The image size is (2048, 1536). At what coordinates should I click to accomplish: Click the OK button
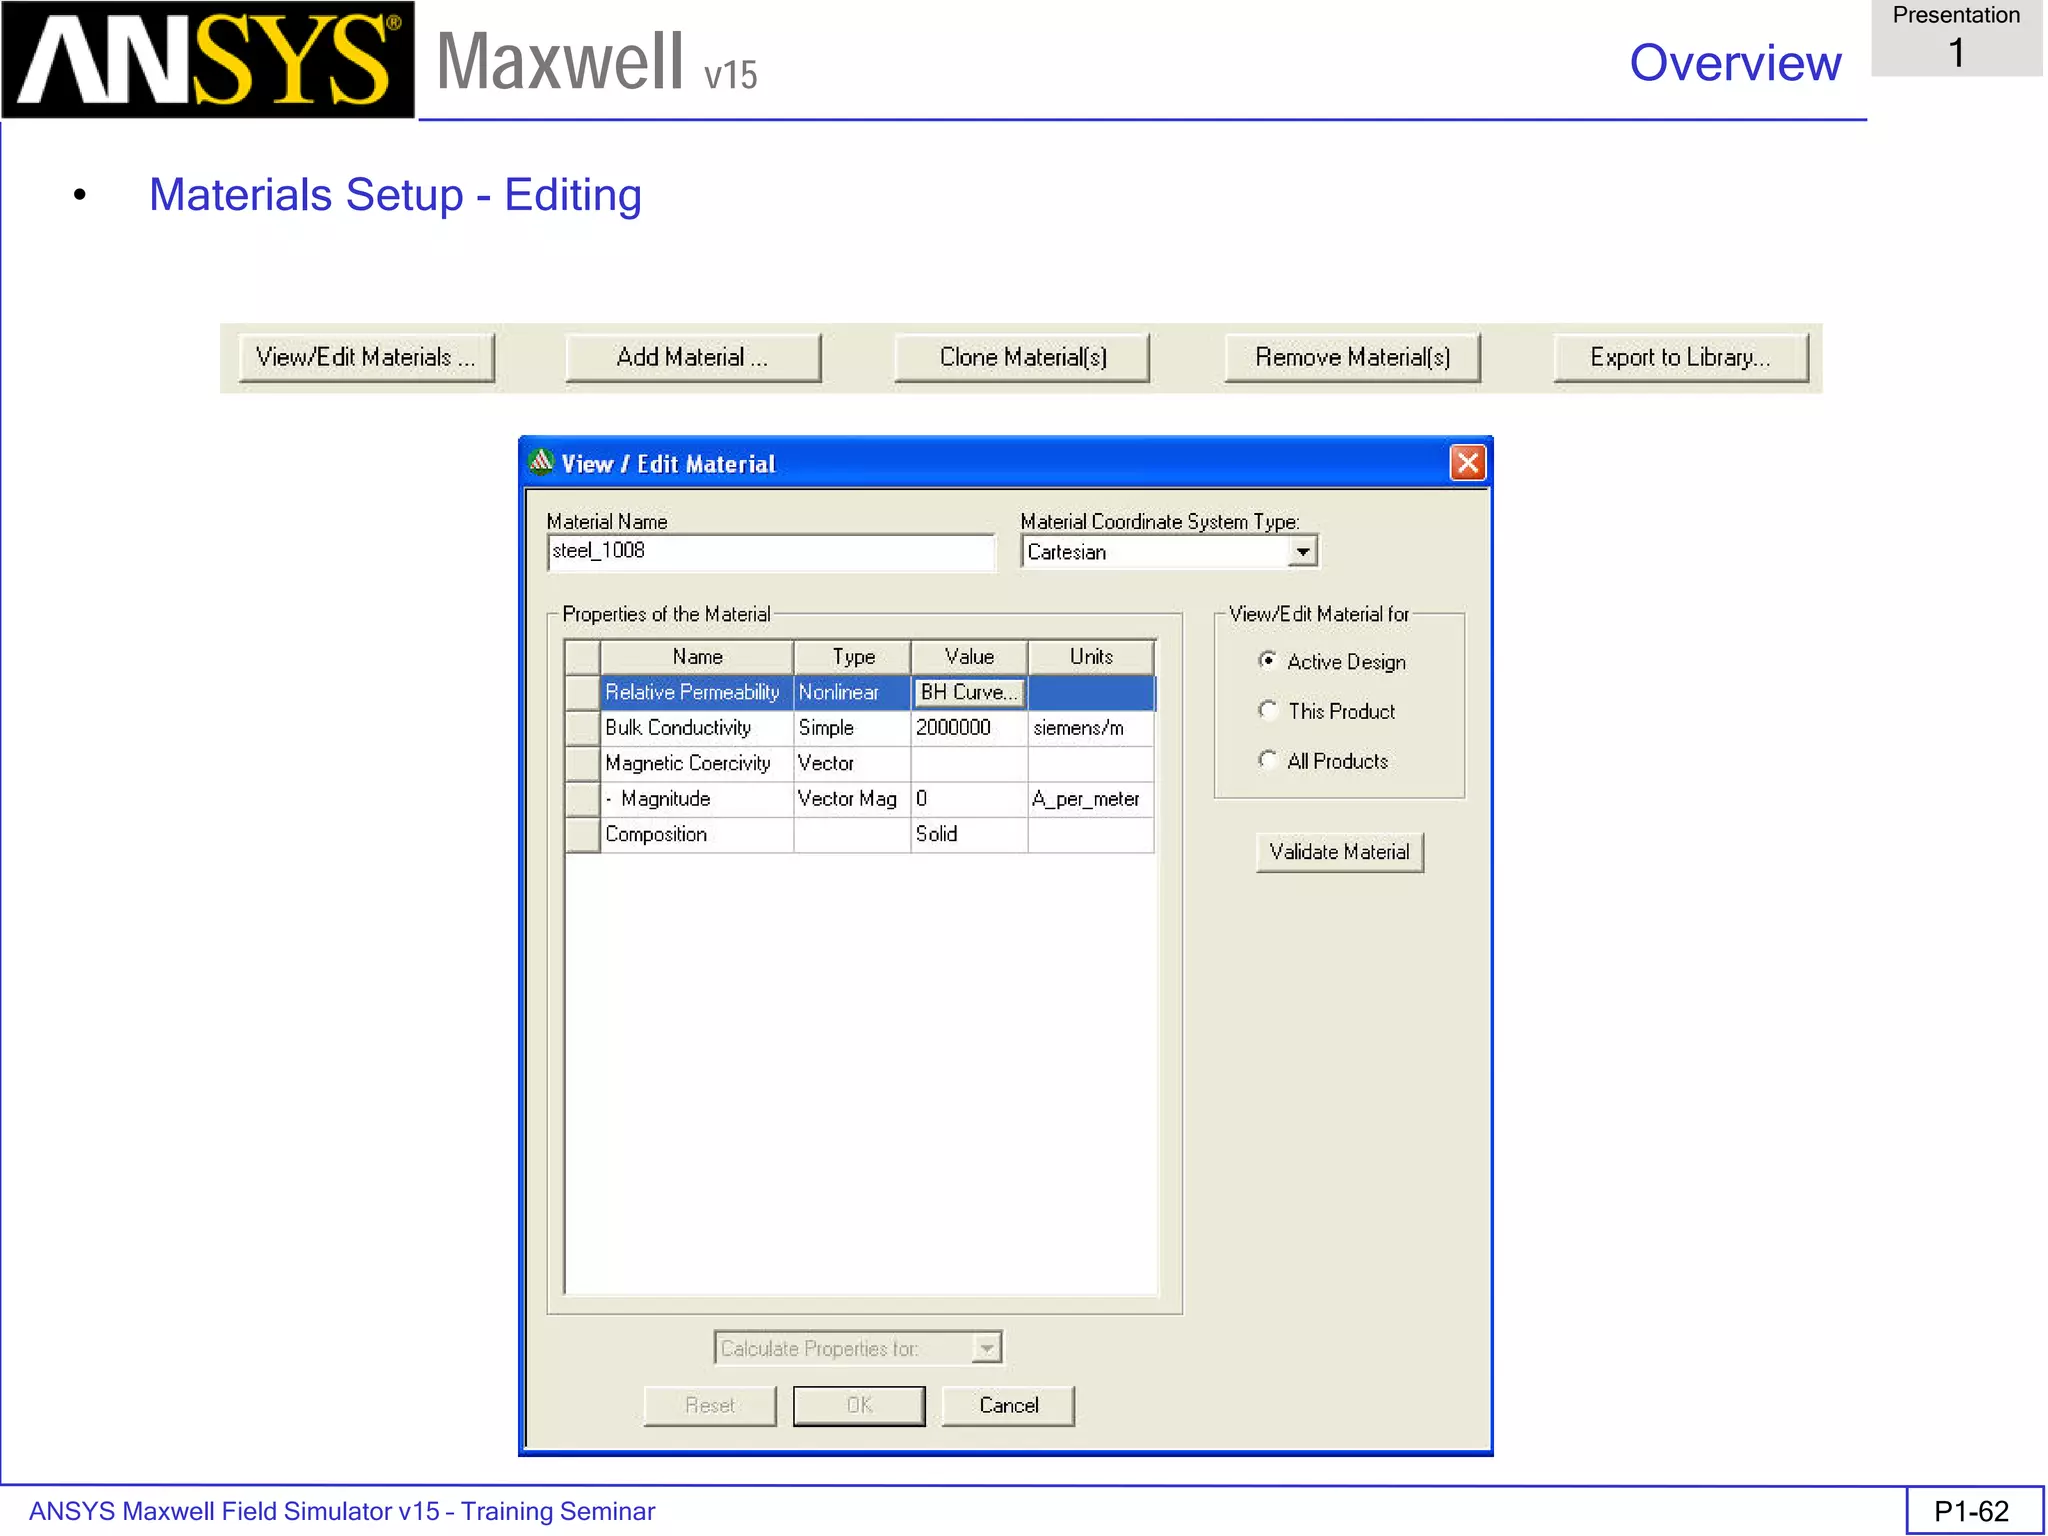(x=859, y=1405)
